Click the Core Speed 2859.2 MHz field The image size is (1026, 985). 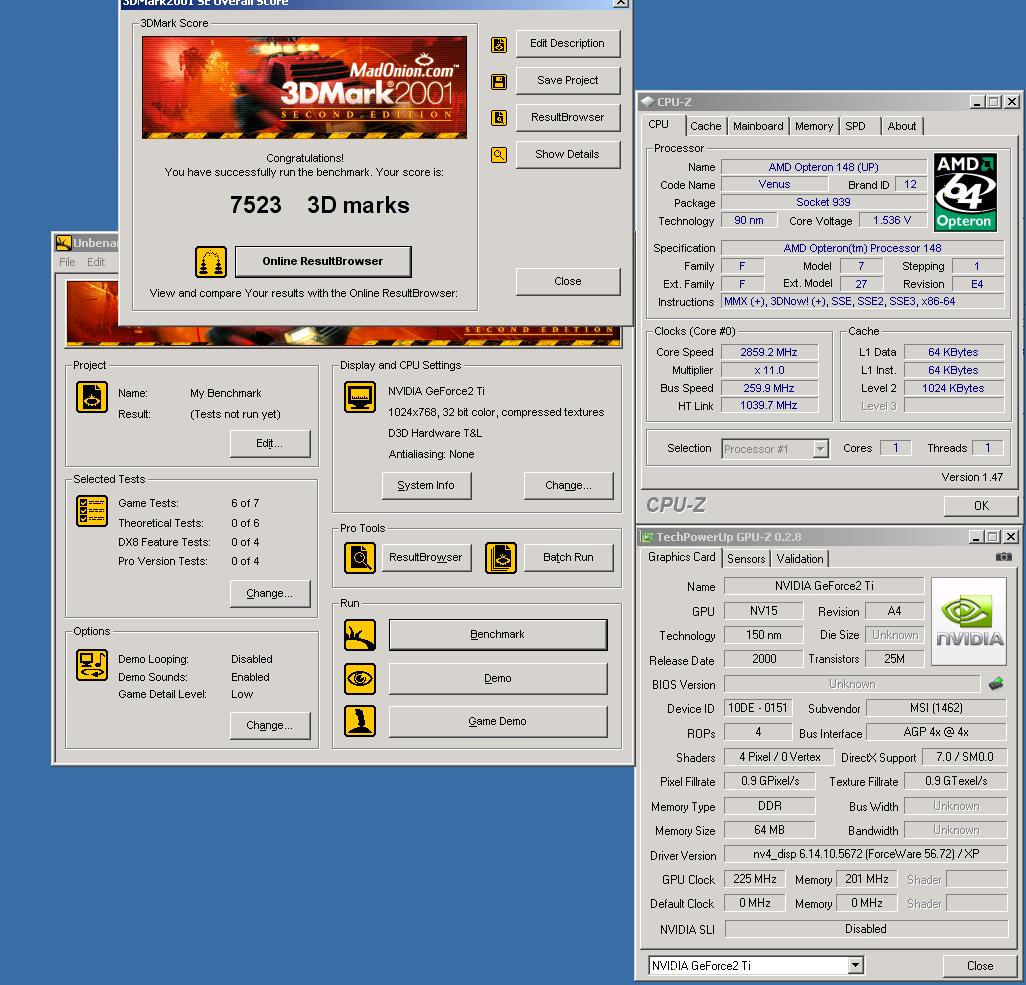click(x=770, y=352)
